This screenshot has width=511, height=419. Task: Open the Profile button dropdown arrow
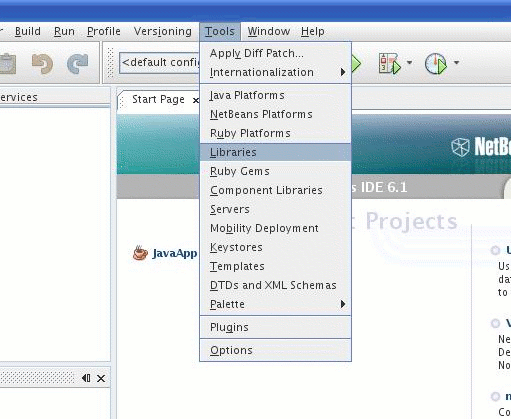click(x=456, y=62)
